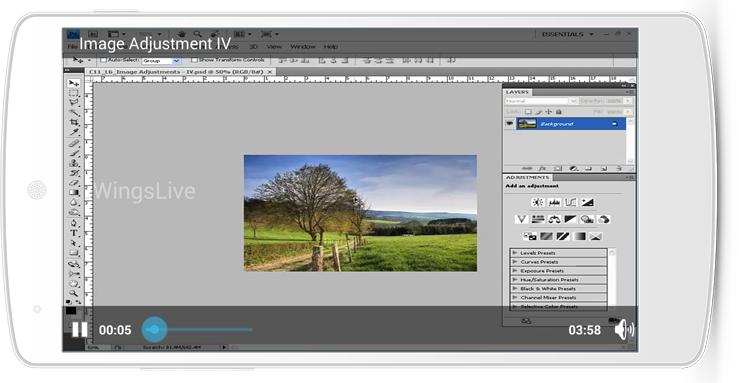
Task: Delete layer using trash icon
Action: [x=619, y=168]
